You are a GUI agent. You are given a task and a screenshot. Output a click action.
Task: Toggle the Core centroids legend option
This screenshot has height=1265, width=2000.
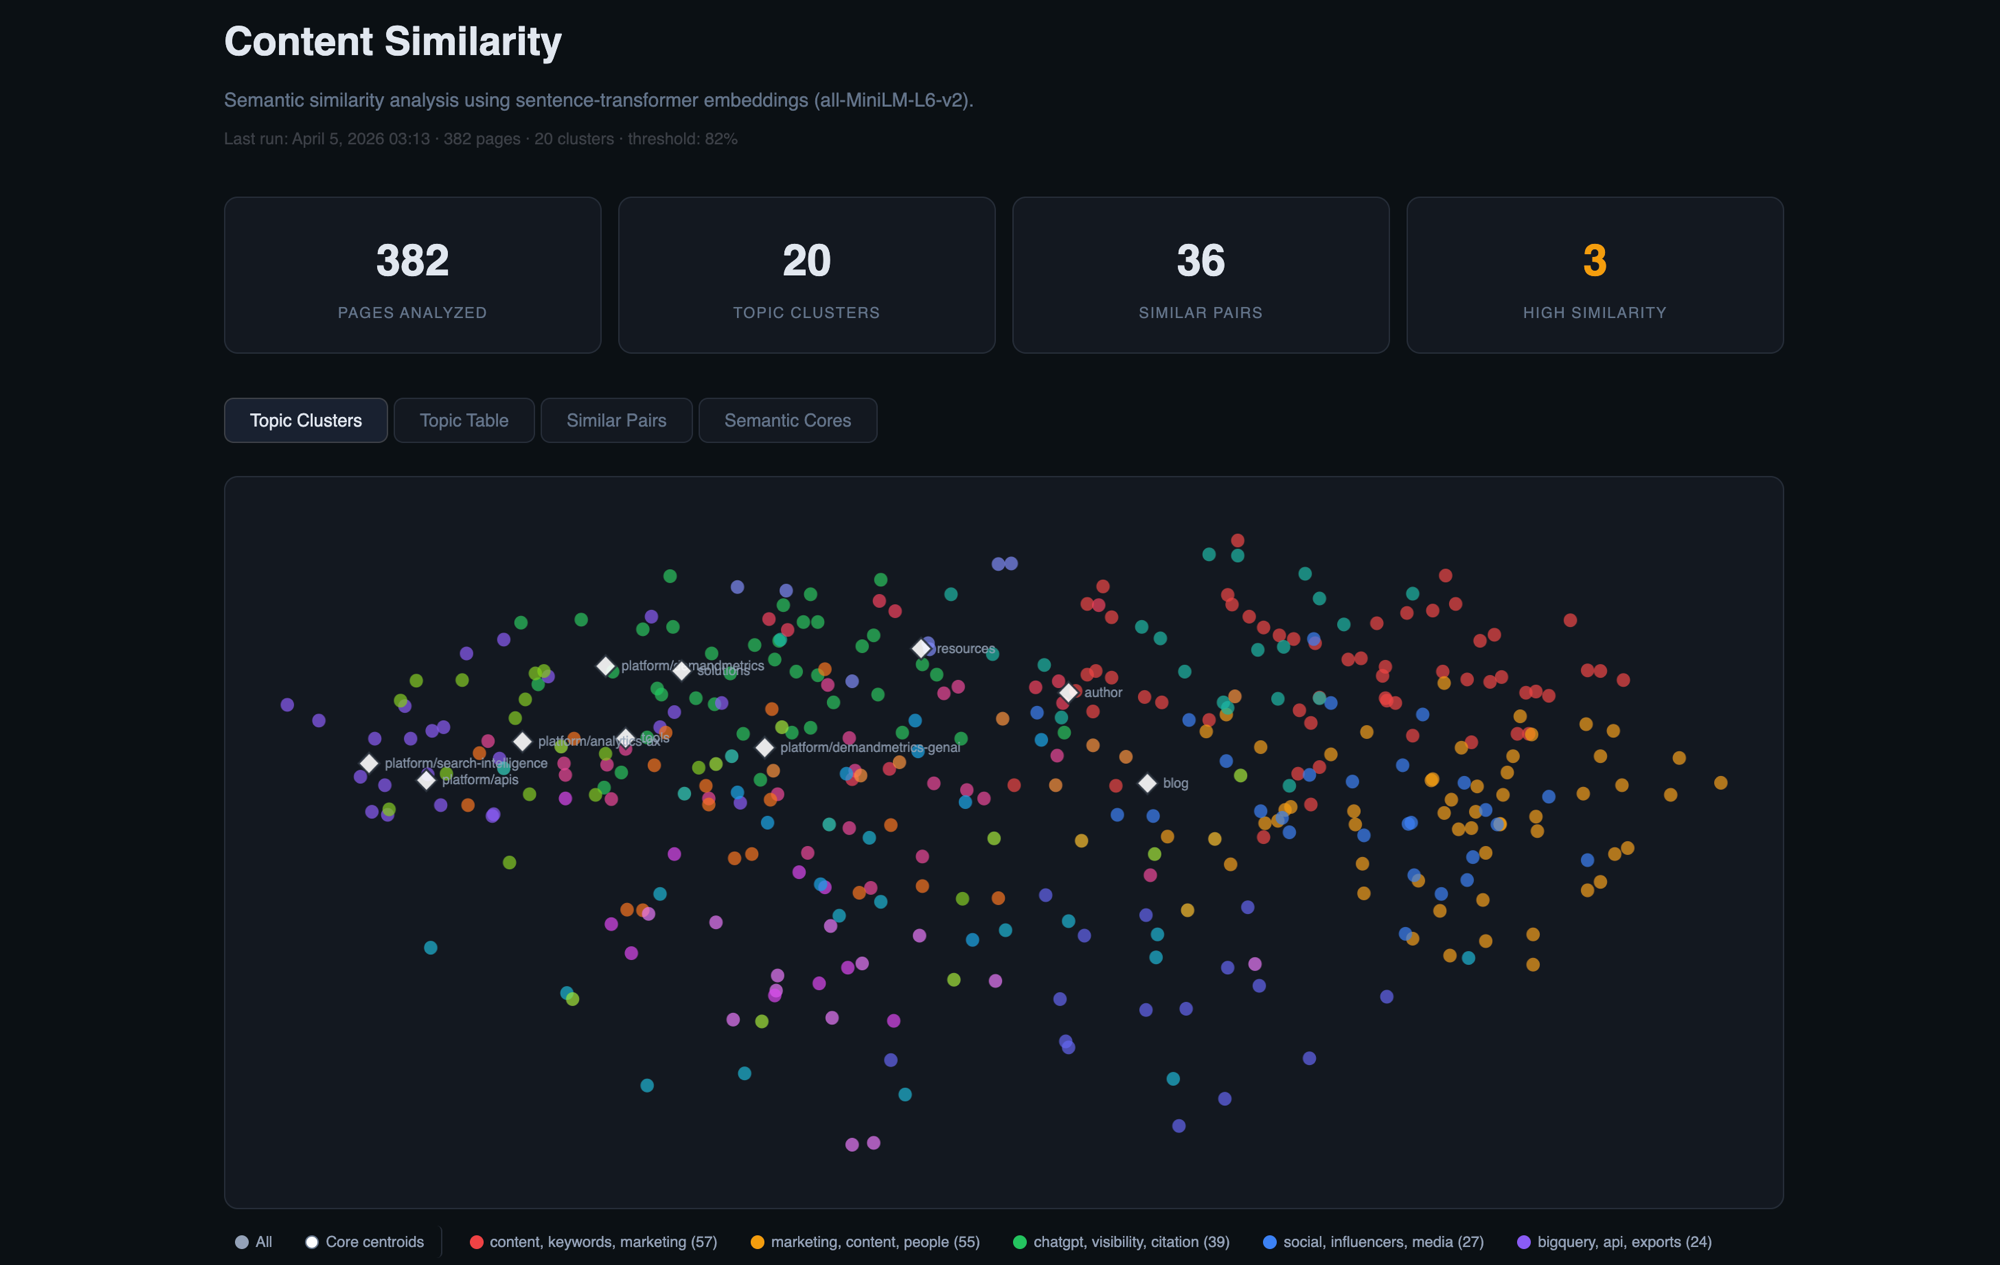(x=364, y=1241)
